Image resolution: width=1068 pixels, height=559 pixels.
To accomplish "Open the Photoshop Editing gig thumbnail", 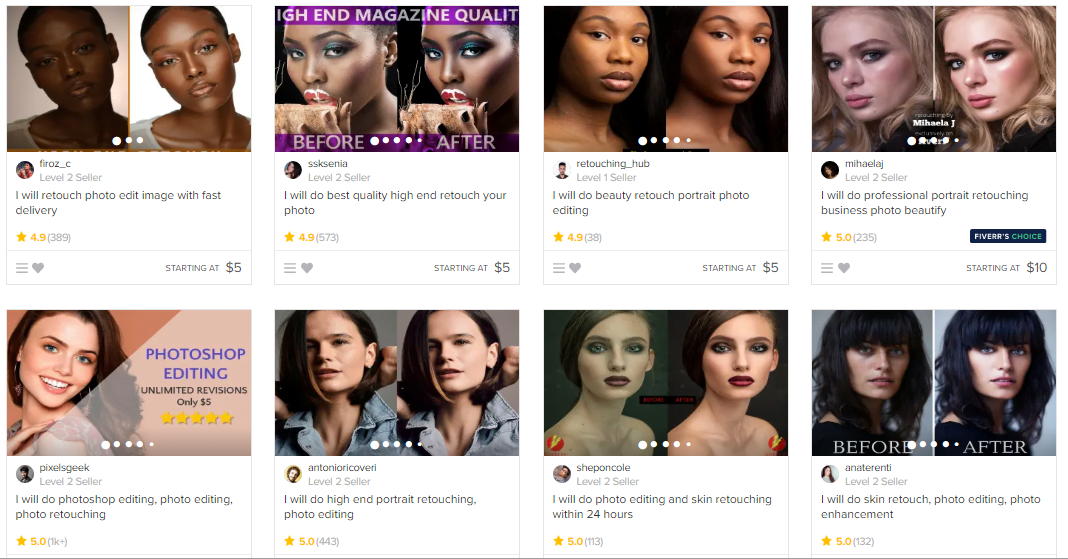I will [x=129, y=383].
